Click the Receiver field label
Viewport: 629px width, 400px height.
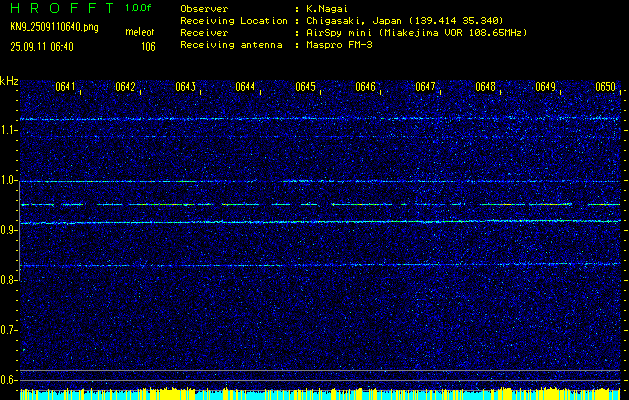204,33
